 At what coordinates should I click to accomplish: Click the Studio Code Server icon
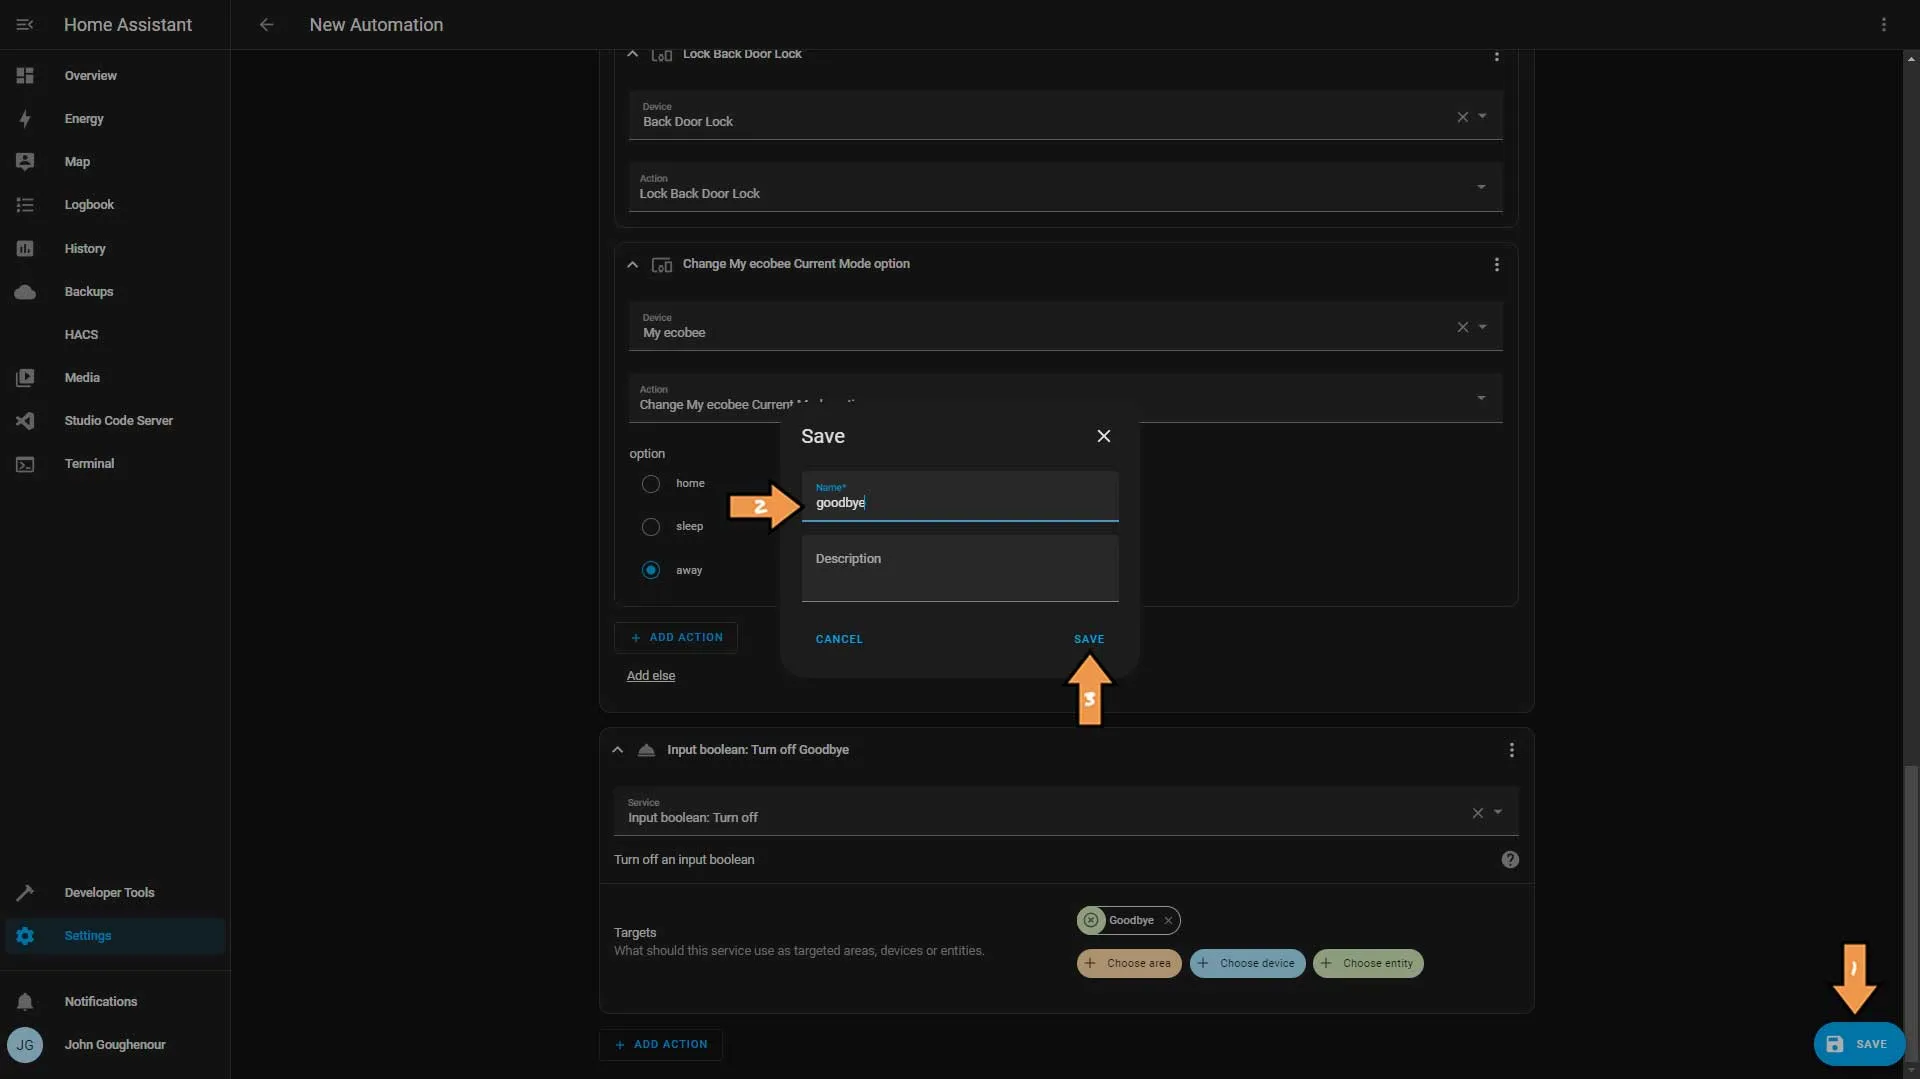coord(25,420)
